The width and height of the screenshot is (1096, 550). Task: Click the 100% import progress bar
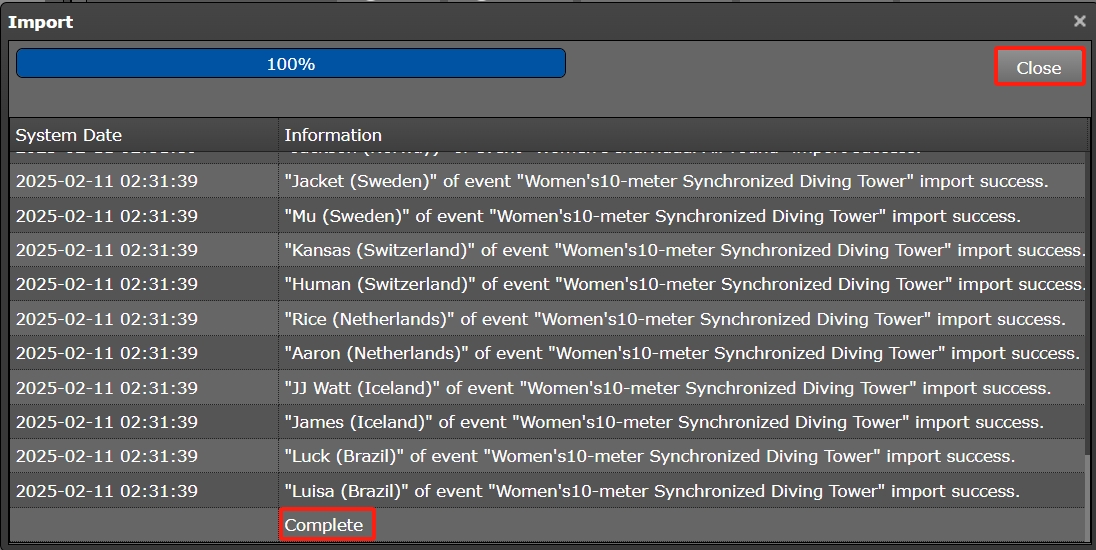click(x=291, y=64)
